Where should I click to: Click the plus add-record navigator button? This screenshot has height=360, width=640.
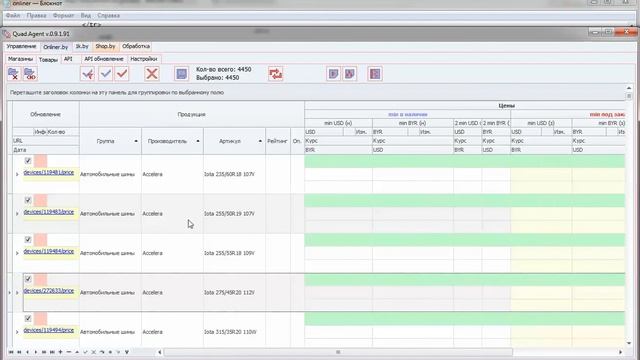(60, 352)
